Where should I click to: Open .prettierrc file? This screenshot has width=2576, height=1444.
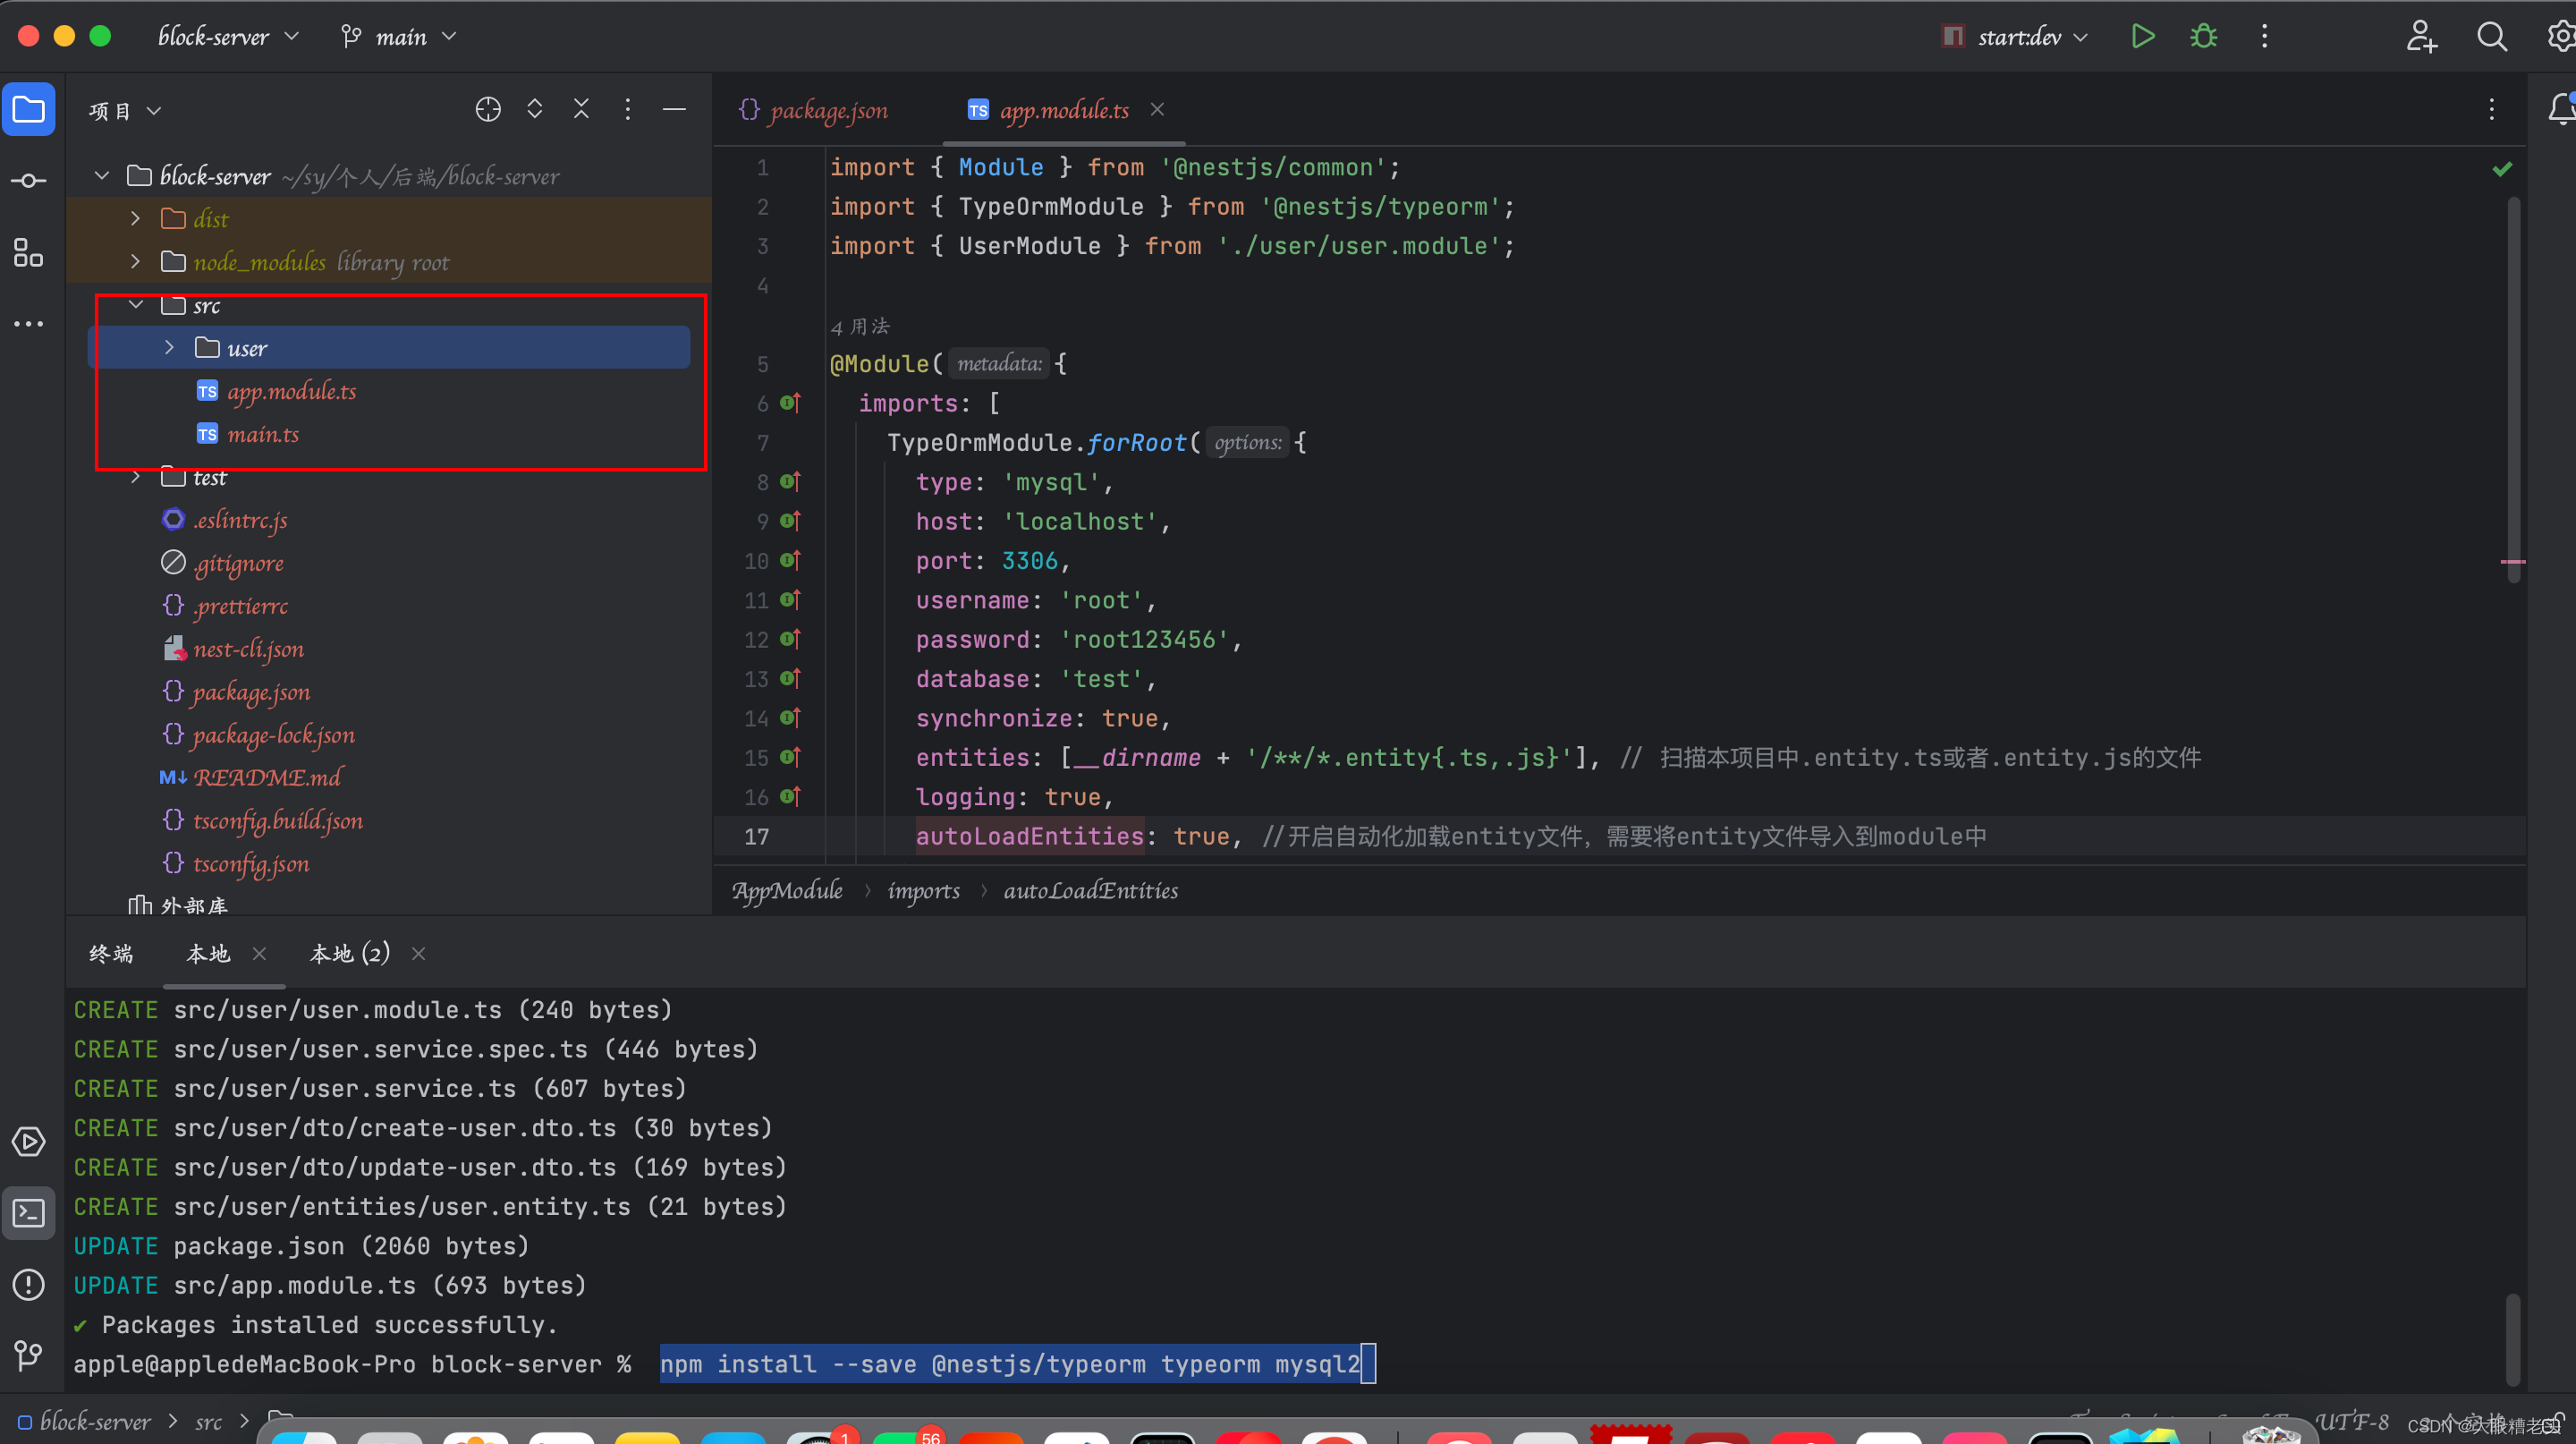click(240, 606)
